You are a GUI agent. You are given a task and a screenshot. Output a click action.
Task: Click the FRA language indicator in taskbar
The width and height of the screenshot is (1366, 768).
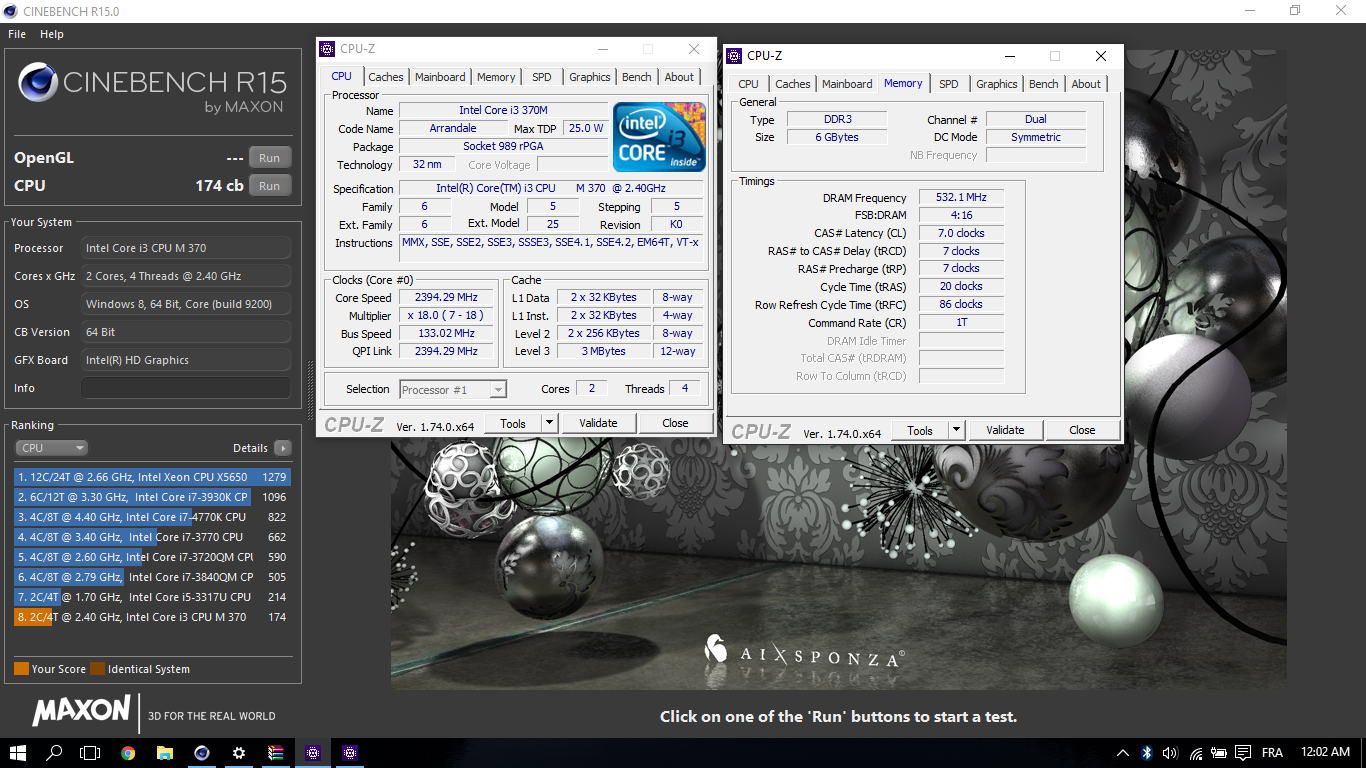tap(1272, 753)
